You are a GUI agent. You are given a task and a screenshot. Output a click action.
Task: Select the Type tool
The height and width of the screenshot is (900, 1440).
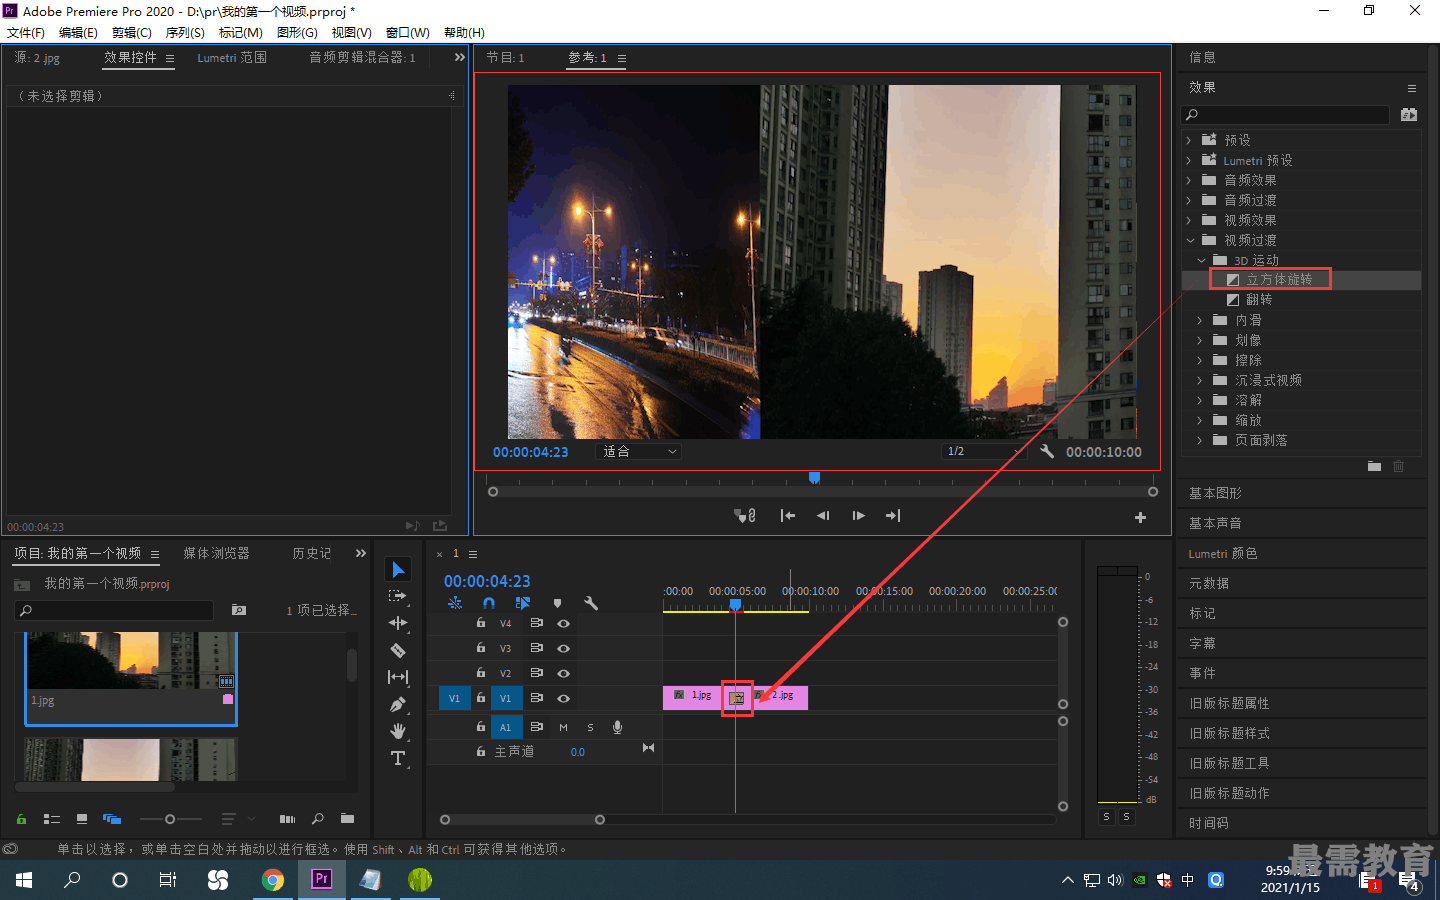(x=398, y=758)
